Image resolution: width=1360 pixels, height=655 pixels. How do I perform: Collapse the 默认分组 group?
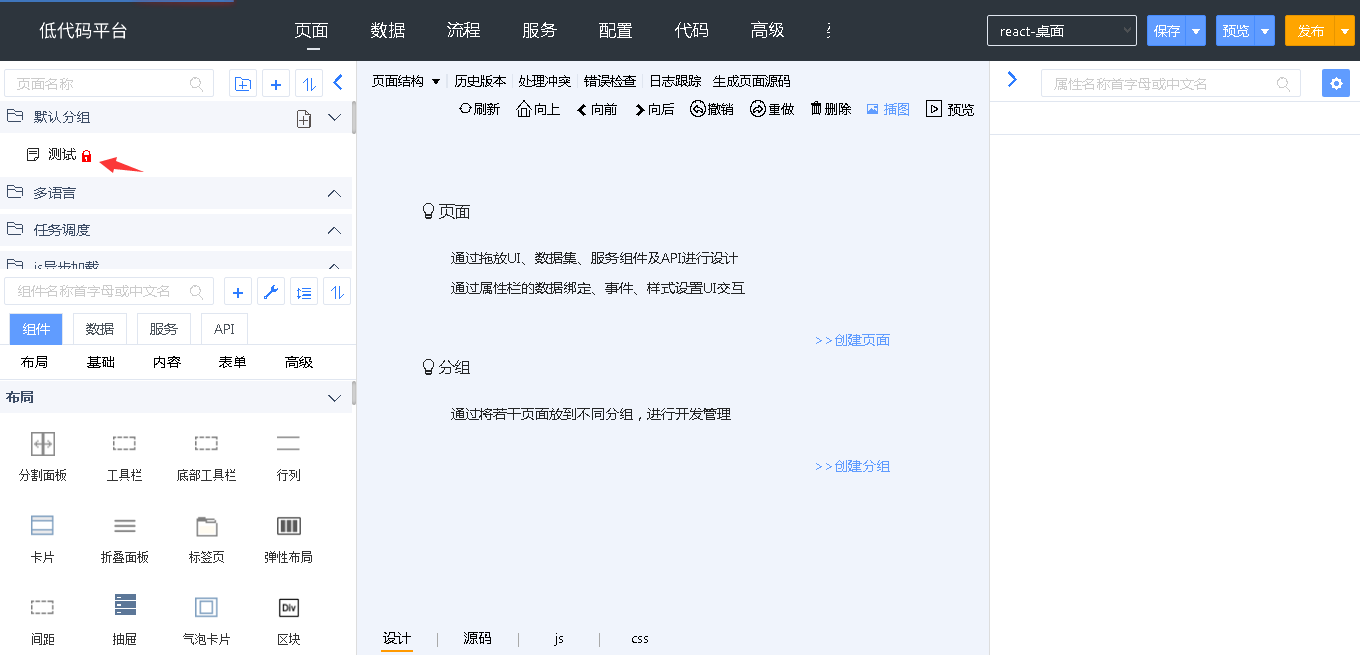[x=335, y=117]
